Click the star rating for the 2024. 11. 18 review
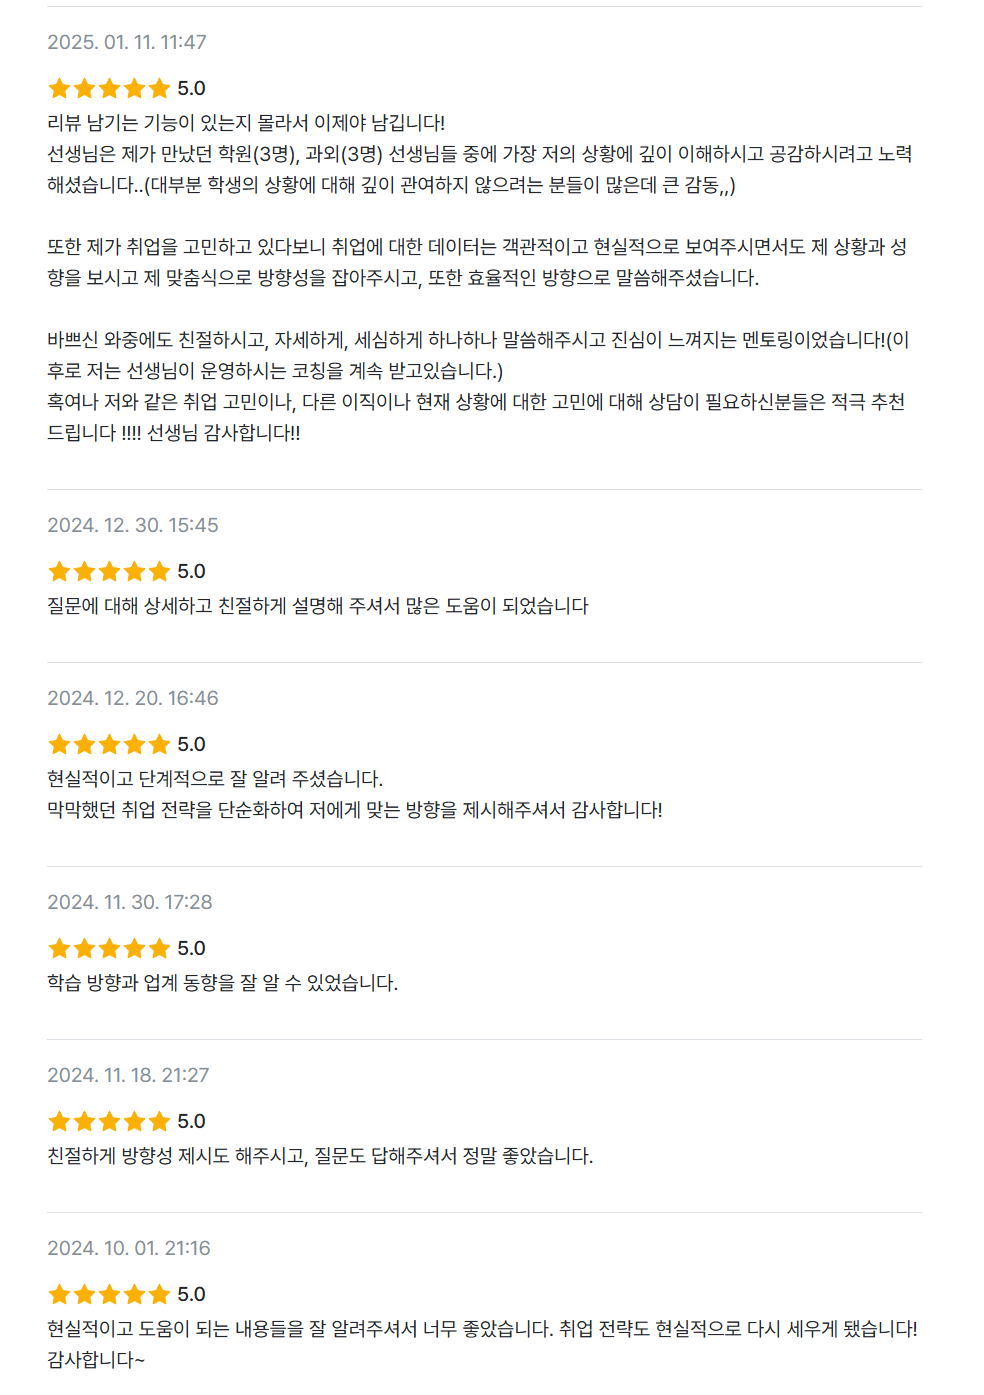Image resolution: width=984 pixels, height=1395 pixels. pos(109,1121)
